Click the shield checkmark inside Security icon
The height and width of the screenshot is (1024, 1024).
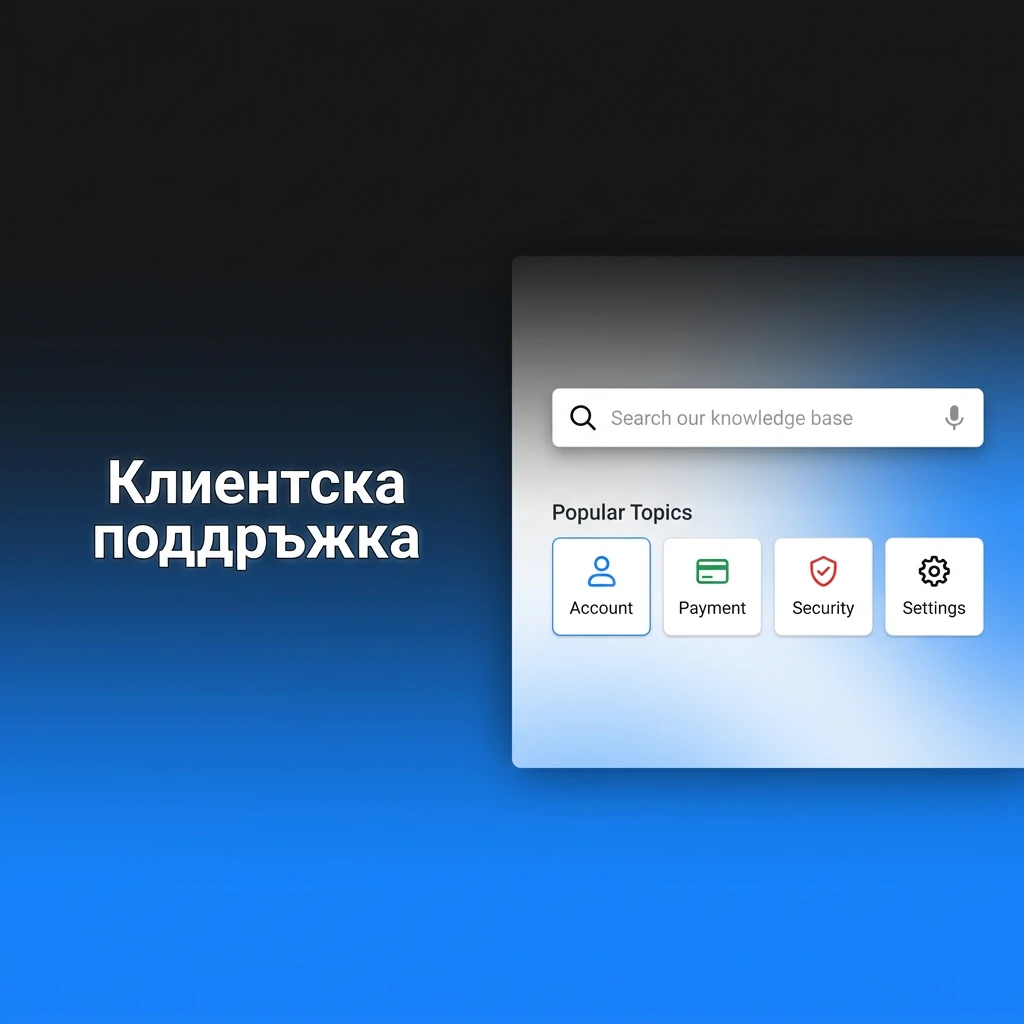(823, 571)
